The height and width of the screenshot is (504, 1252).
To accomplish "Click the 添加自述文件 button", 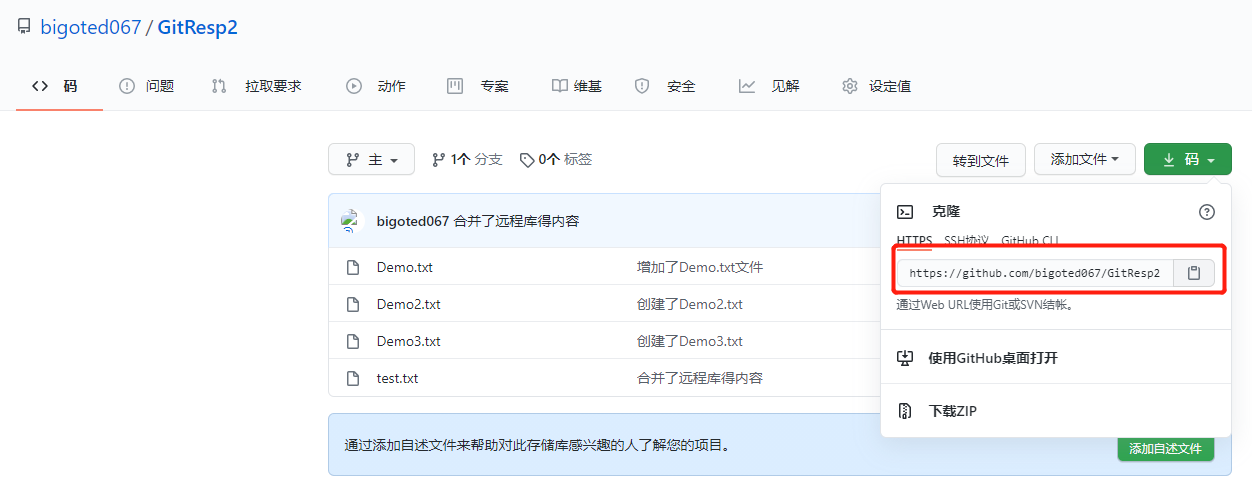I will tap(1166, 448).
